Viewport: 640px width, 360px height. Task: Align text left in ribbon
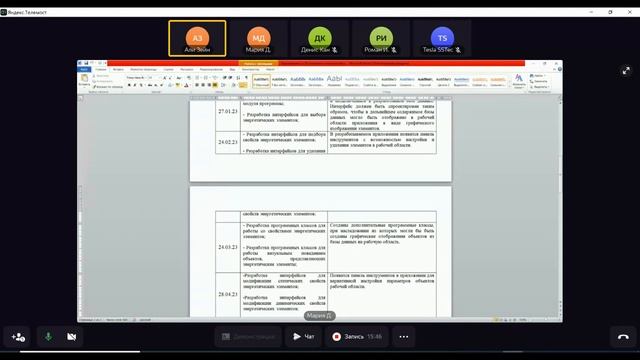point(197,85)
